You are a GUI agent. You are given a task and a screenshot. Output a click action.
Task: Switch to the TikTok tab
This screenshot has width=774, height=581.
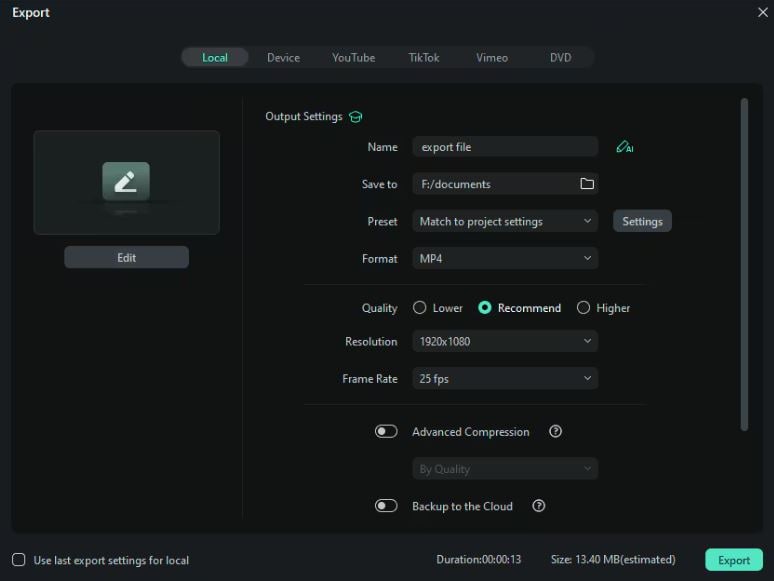(424, 57)
